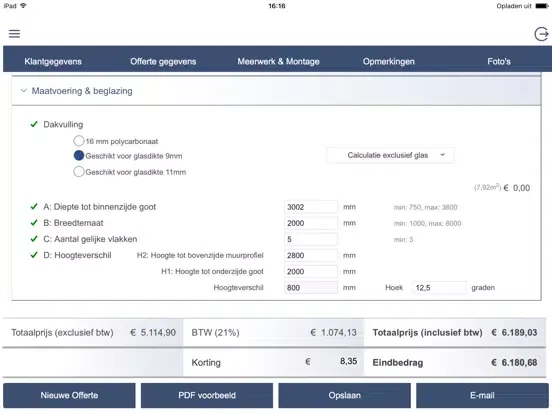552x414 pixels.
Task: Edit the Korting amount 8,35
Action: (348, 362)
